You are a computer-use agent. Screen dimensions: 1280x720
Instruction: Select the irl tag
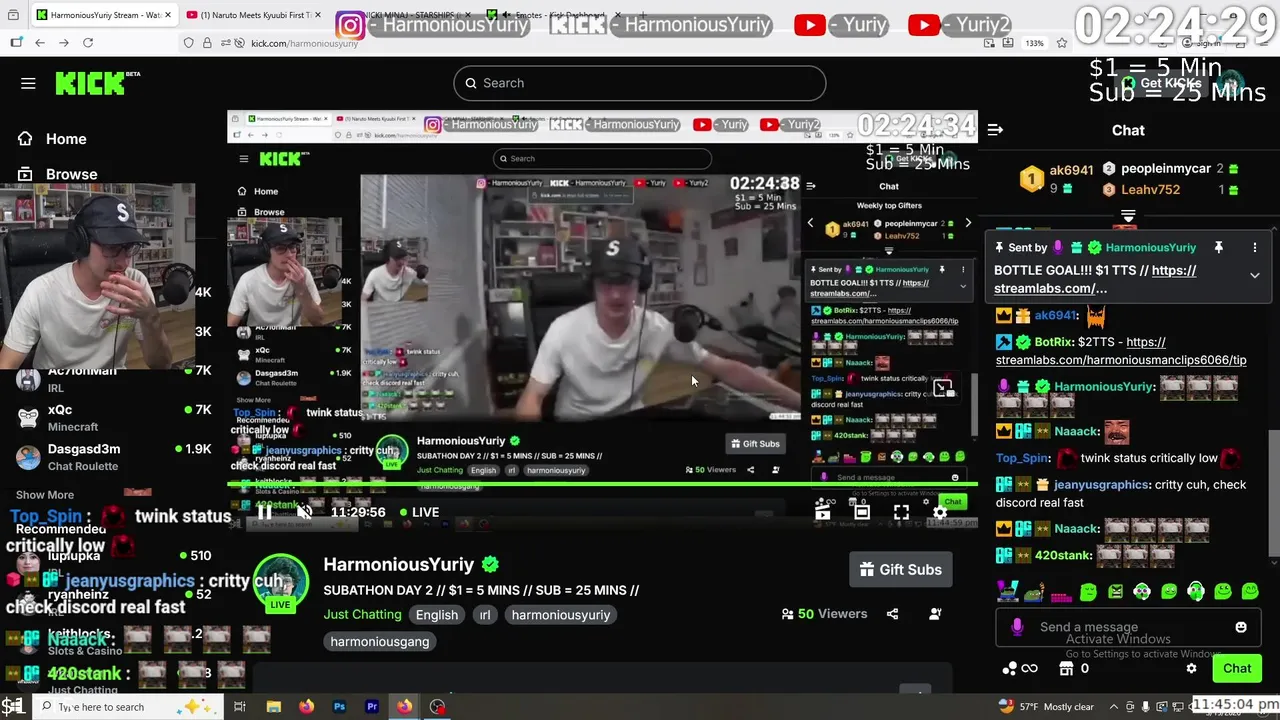coord(485,615)
